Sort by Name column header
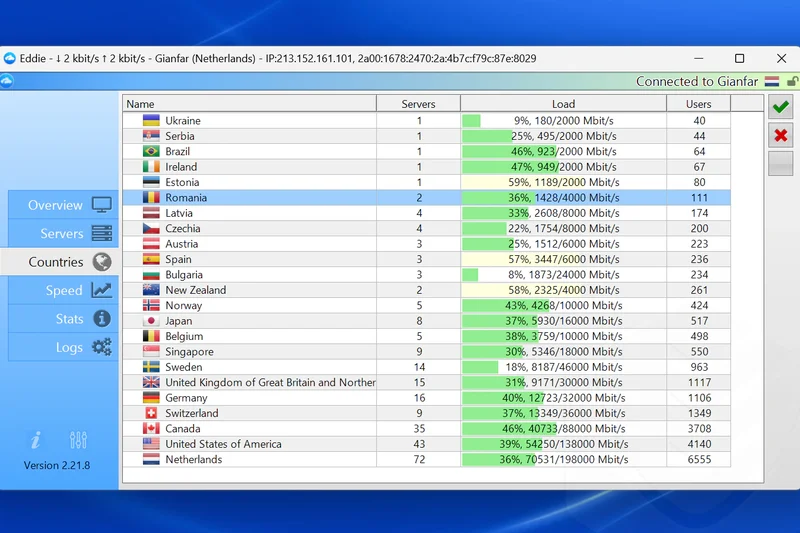Screen dimensions: 800x533 (x=249, y=104)
